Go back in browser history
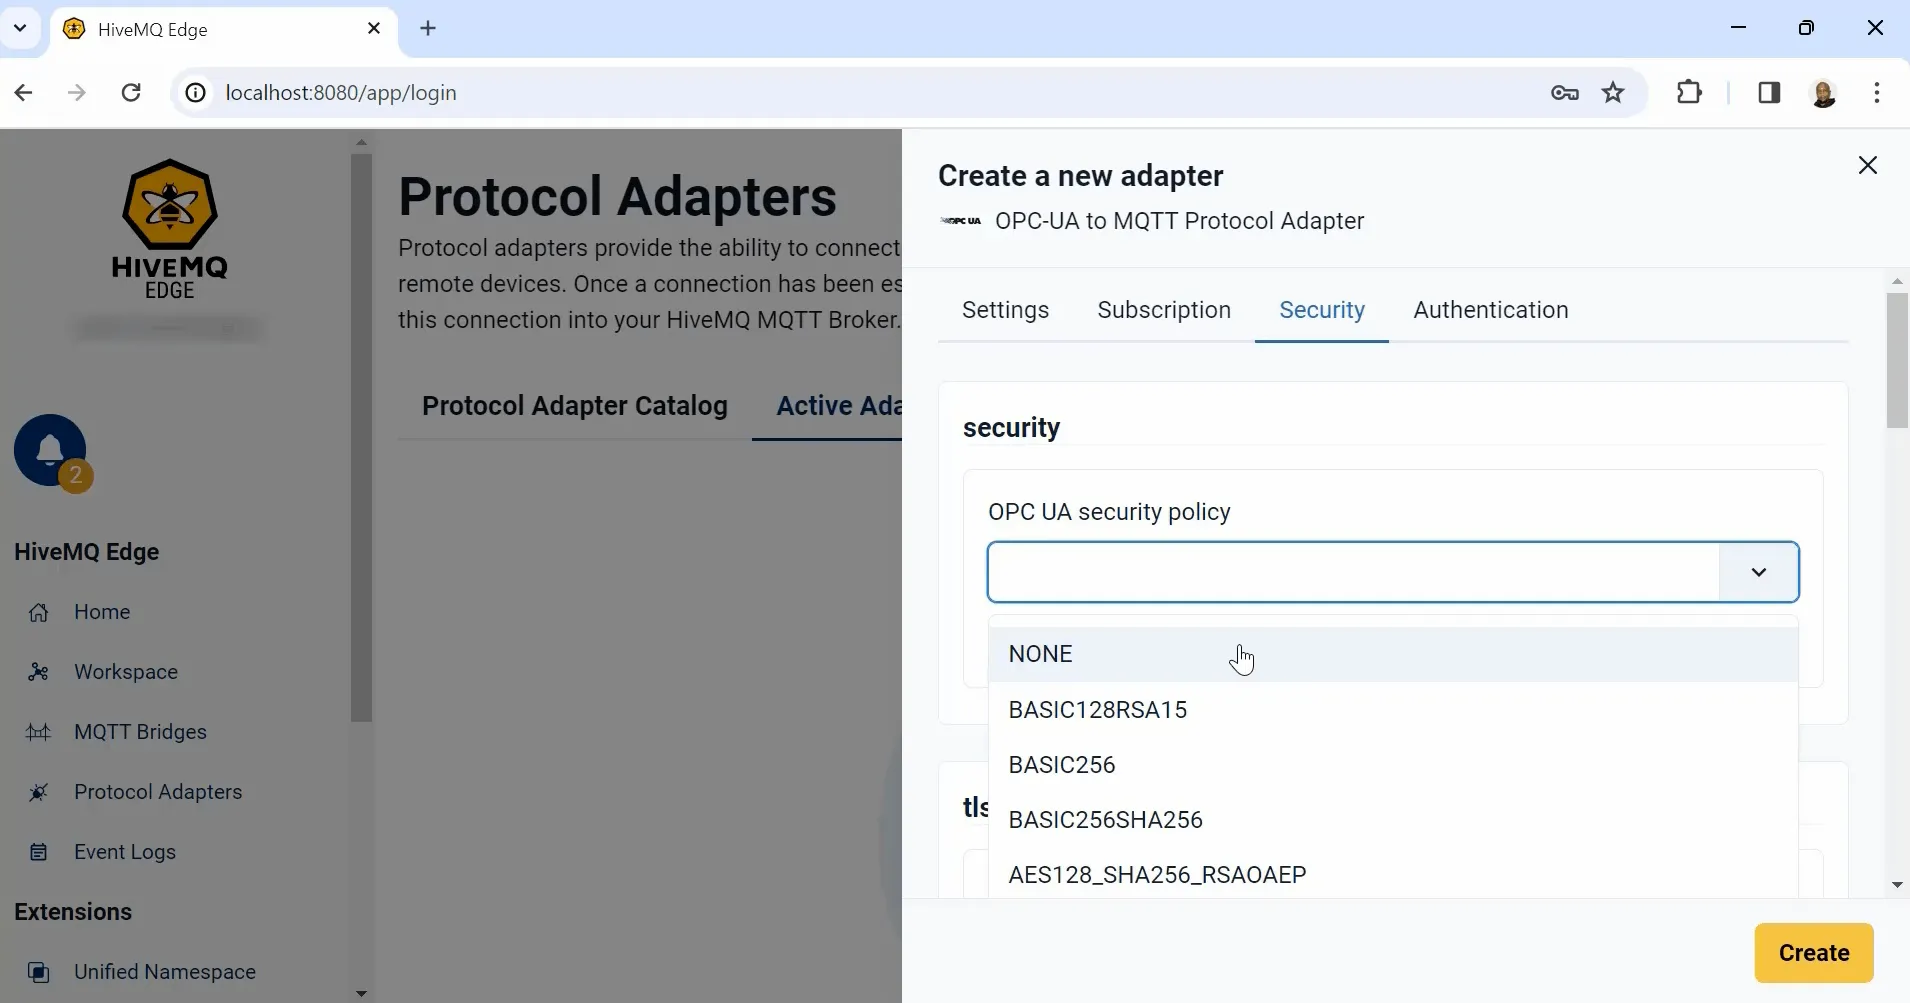The width and height of the screenshot is (1910, 1003). 24,93
